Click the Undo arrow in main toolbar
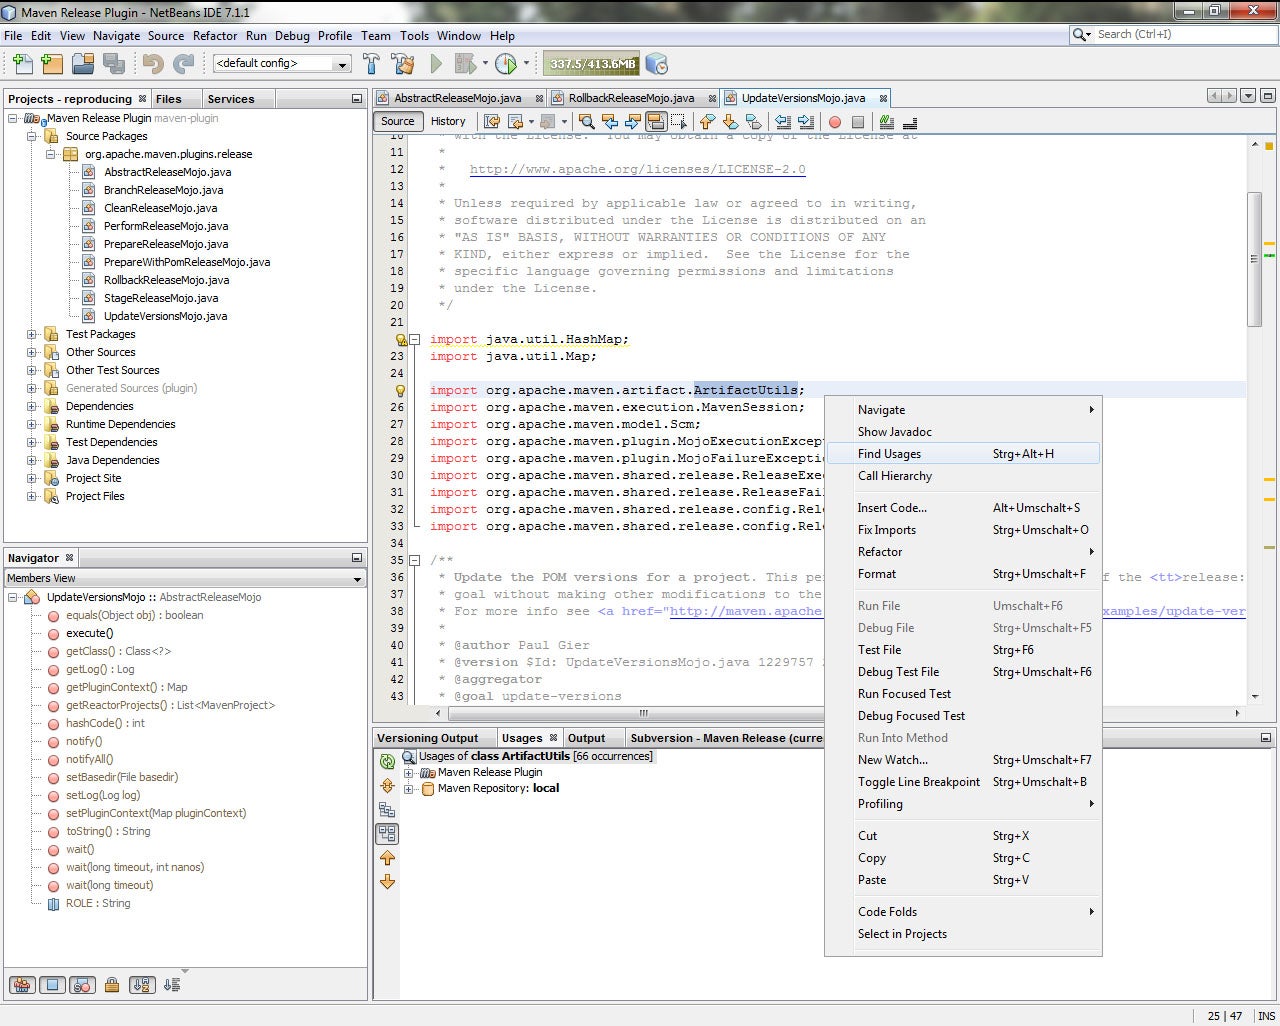Viewport: 1280px width, 1026px height. pos(152,64)
